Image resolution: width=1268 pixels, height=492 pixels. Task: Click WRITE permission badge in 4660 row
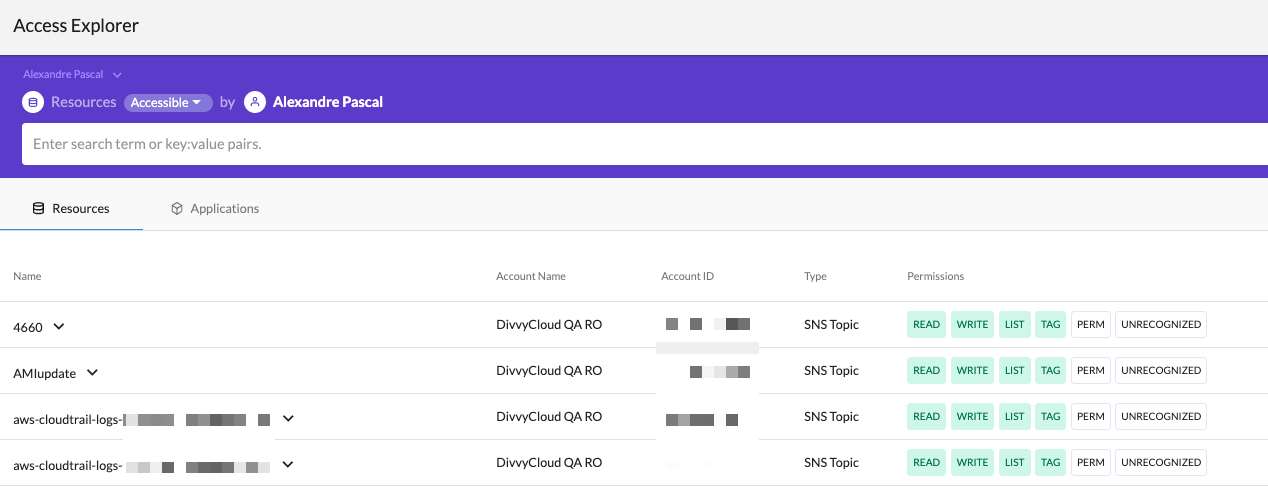[x=972, y=325]
